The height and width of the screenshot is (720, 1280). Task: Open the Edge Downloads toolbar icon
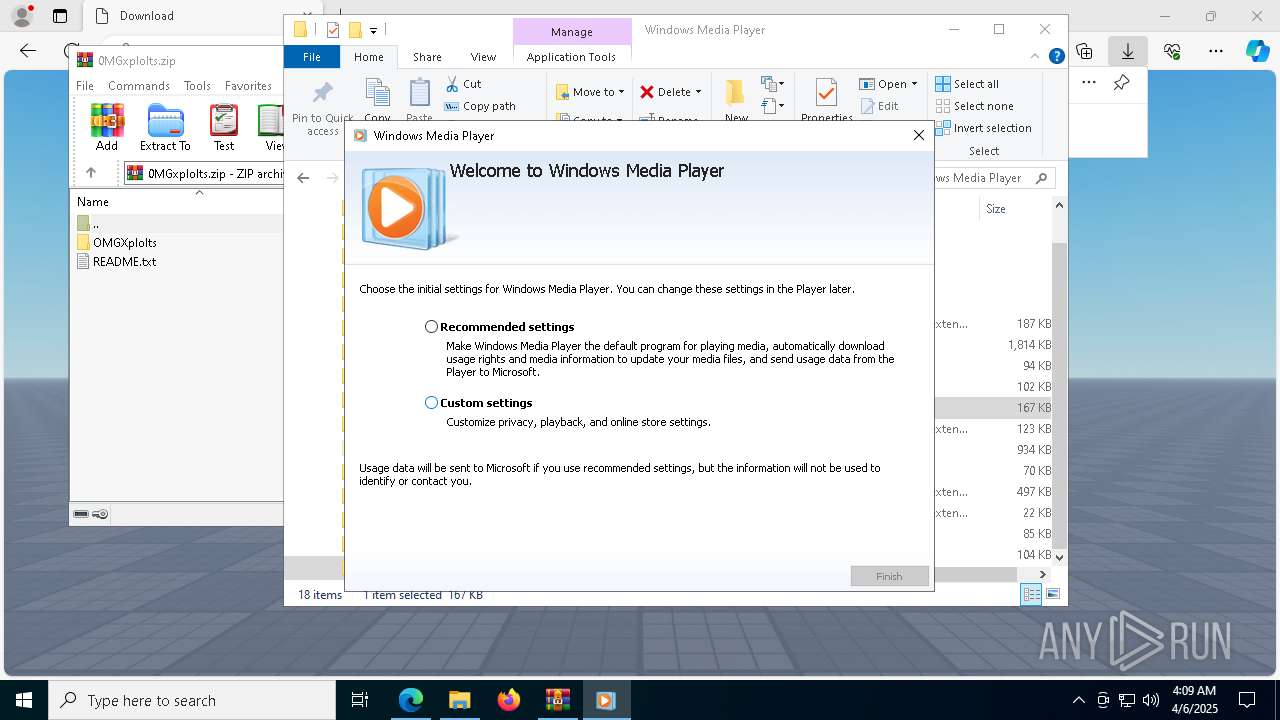1128,51
